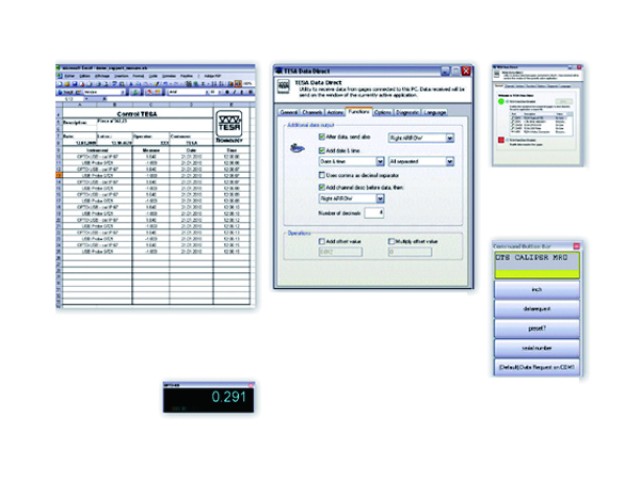Click the red status indicator in small TESA window

tap(501, 140)
